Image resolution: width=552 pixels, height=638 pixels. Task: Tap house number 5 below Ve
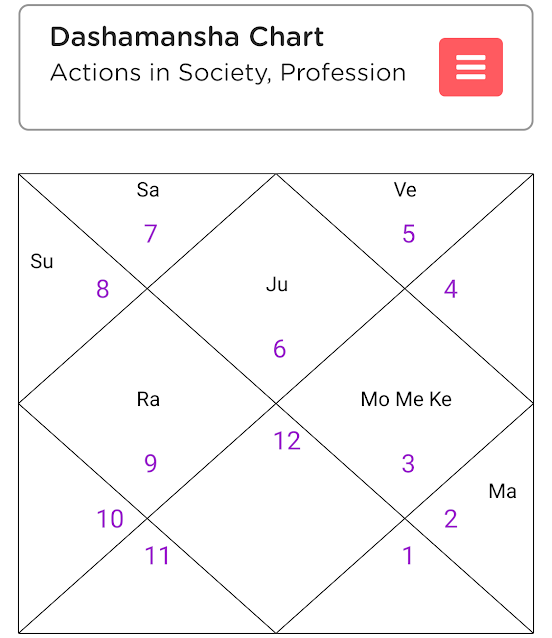click(408, 234)
